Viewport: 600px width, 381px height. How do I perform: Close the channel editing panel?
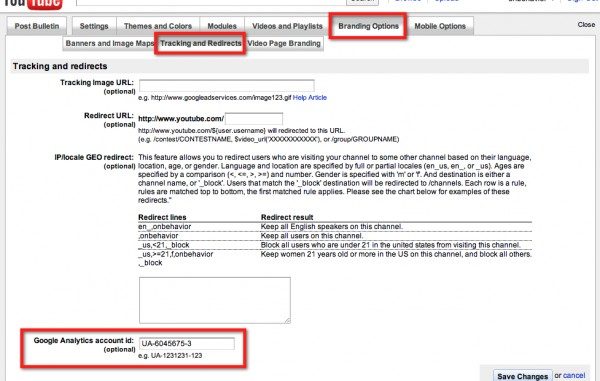[586, 24]
